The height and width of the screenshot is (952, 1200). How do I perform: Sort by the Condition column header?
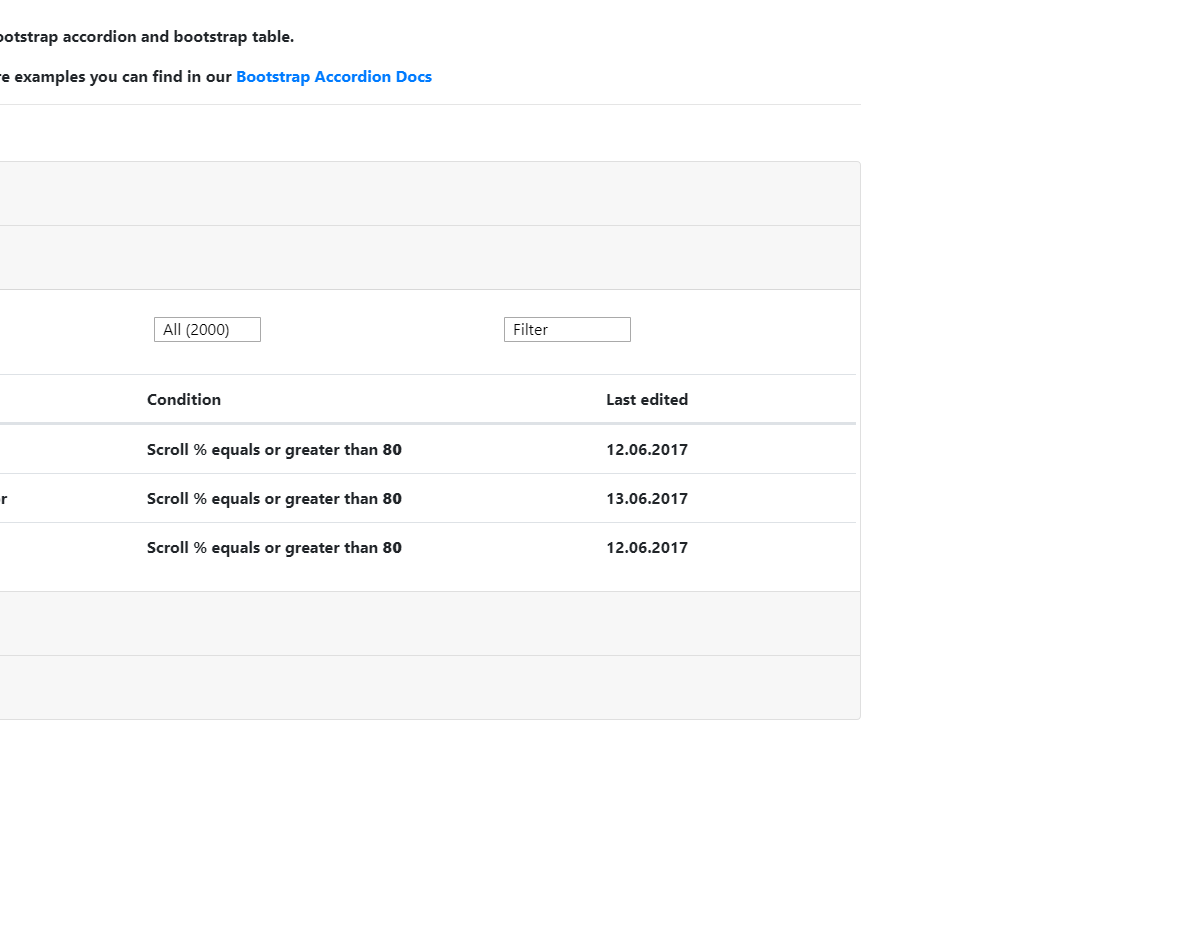[184, 400]
